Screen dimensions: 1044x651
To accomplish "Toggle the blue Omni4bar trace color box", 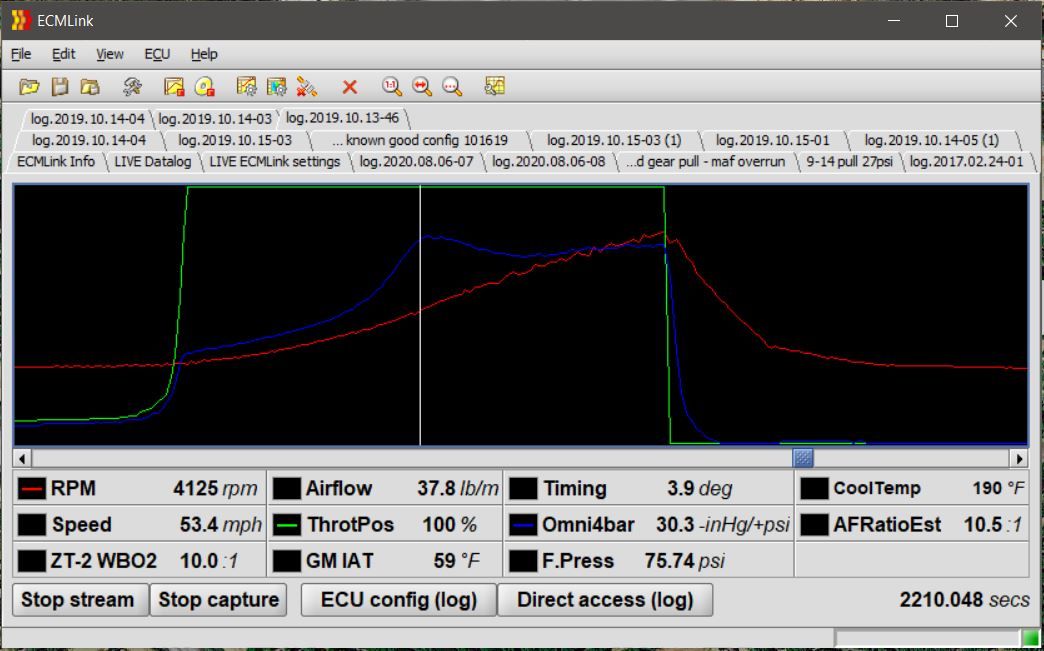I will [x=523, y=525].
